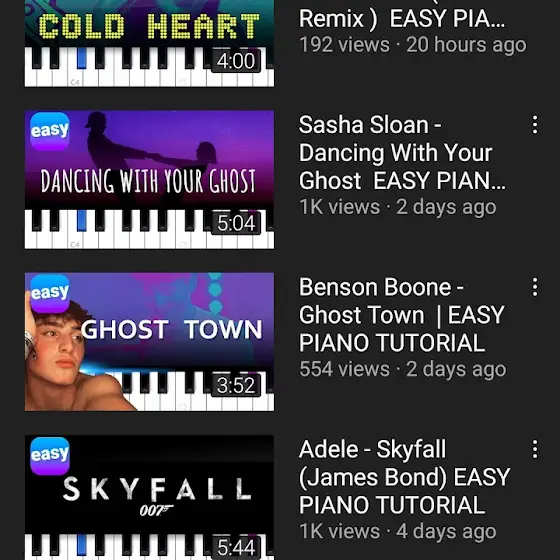Viewport: 560px width, 560px height.
Task: Click the easy badge on Ghost Town thumbnail
Action: point(50,293)
